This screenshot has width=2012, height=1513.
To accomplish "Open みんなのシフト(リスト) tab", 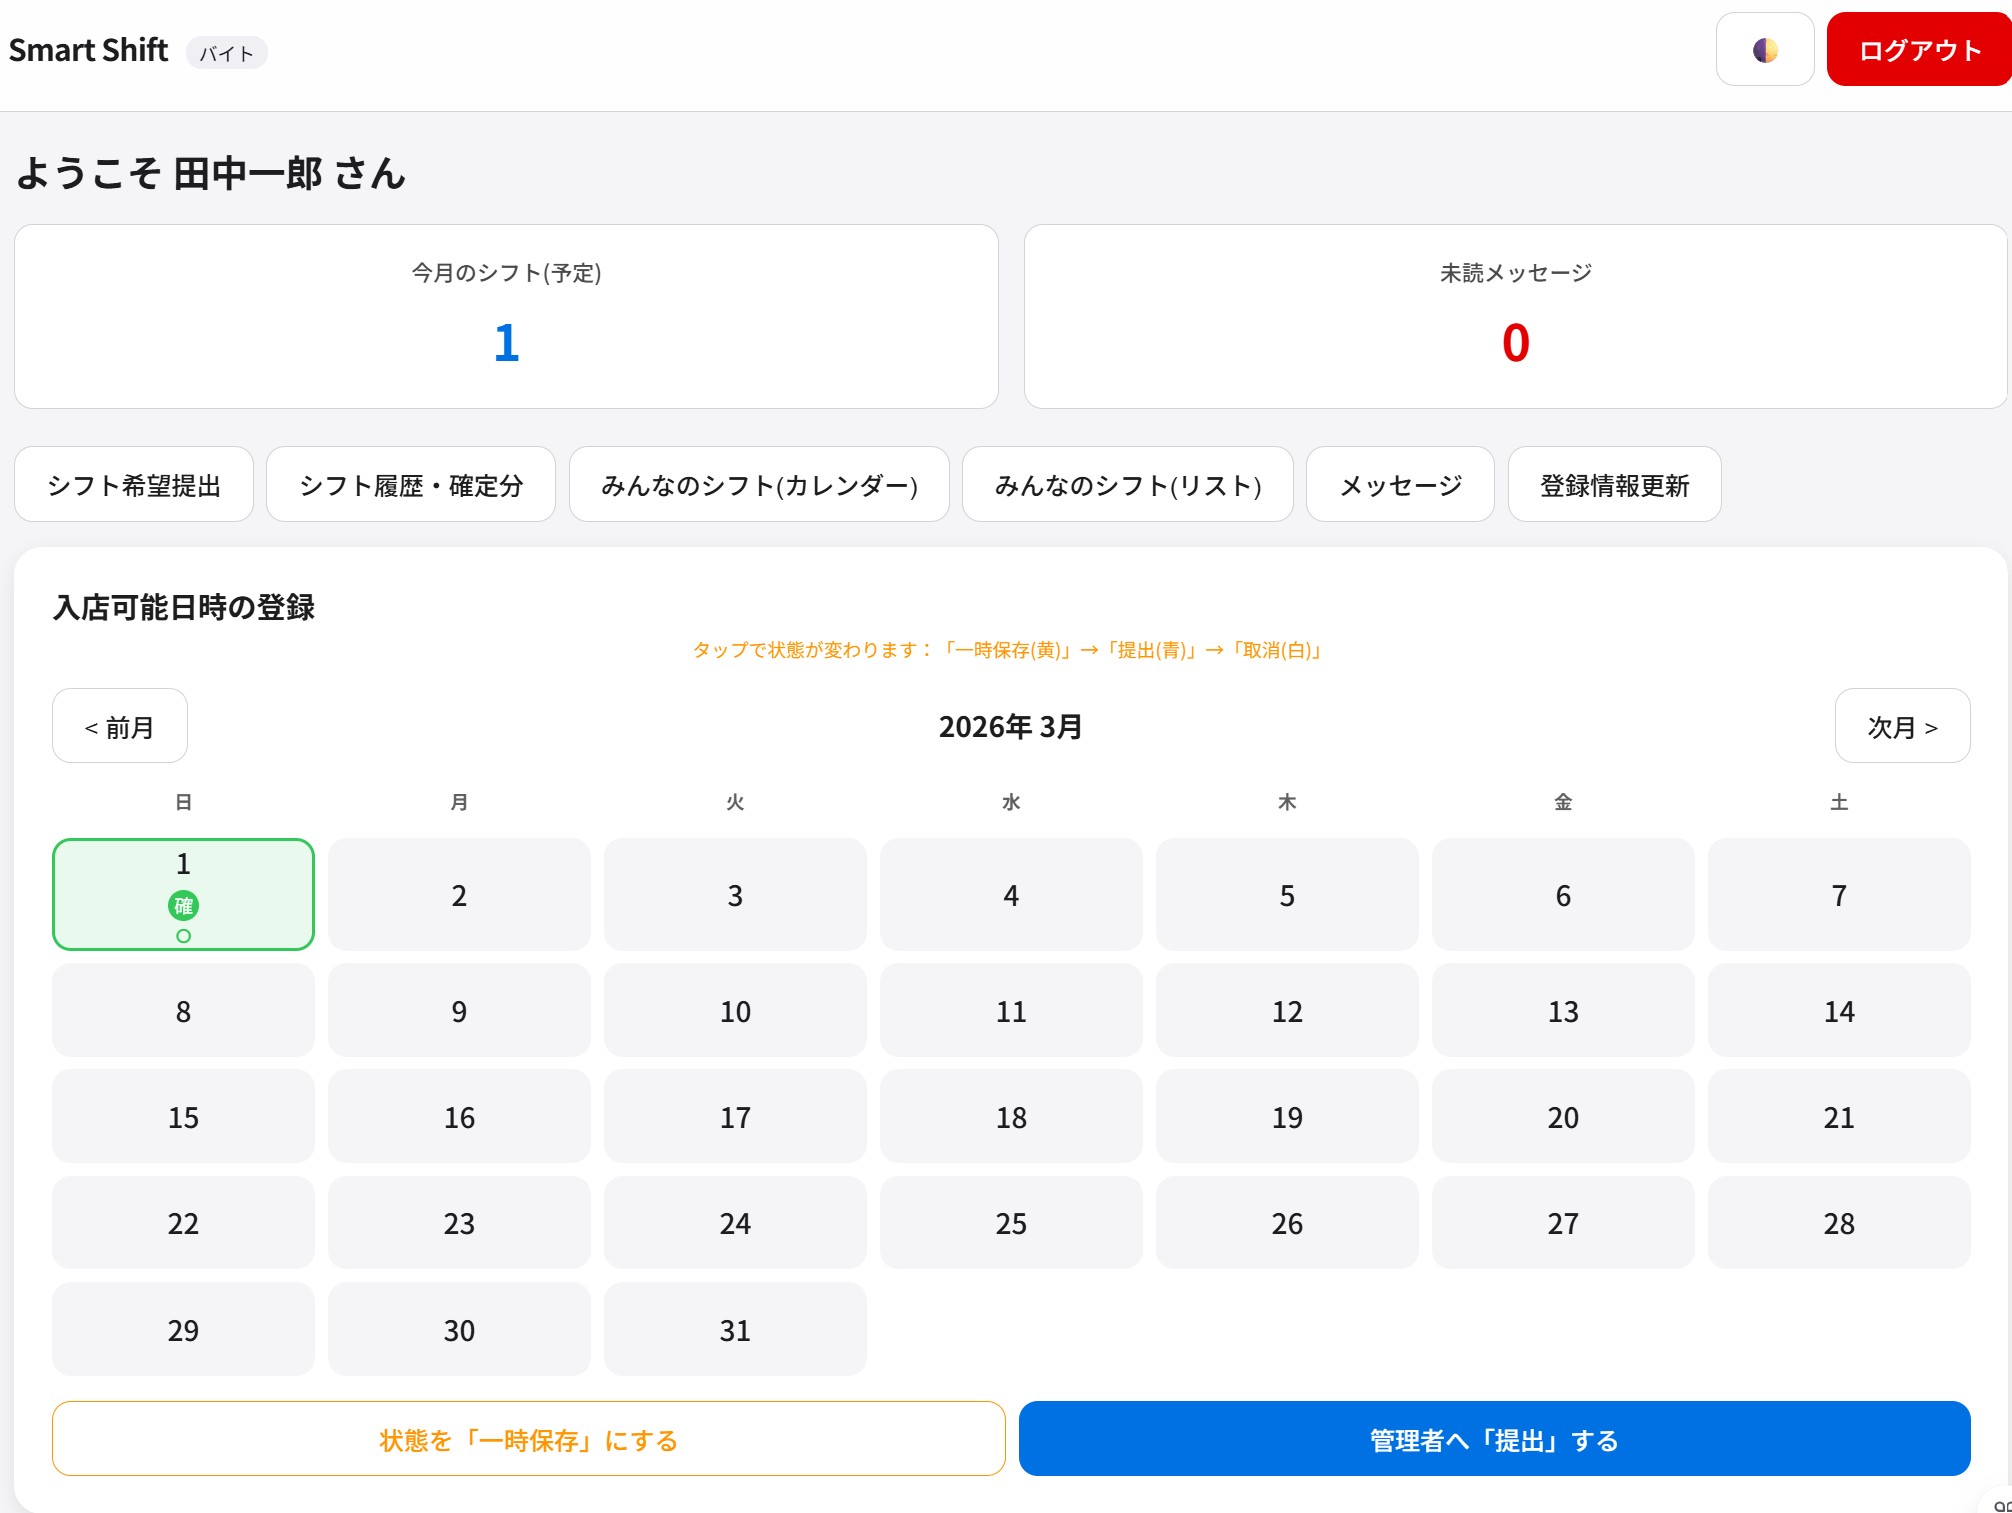I will tap(1128, 485).
